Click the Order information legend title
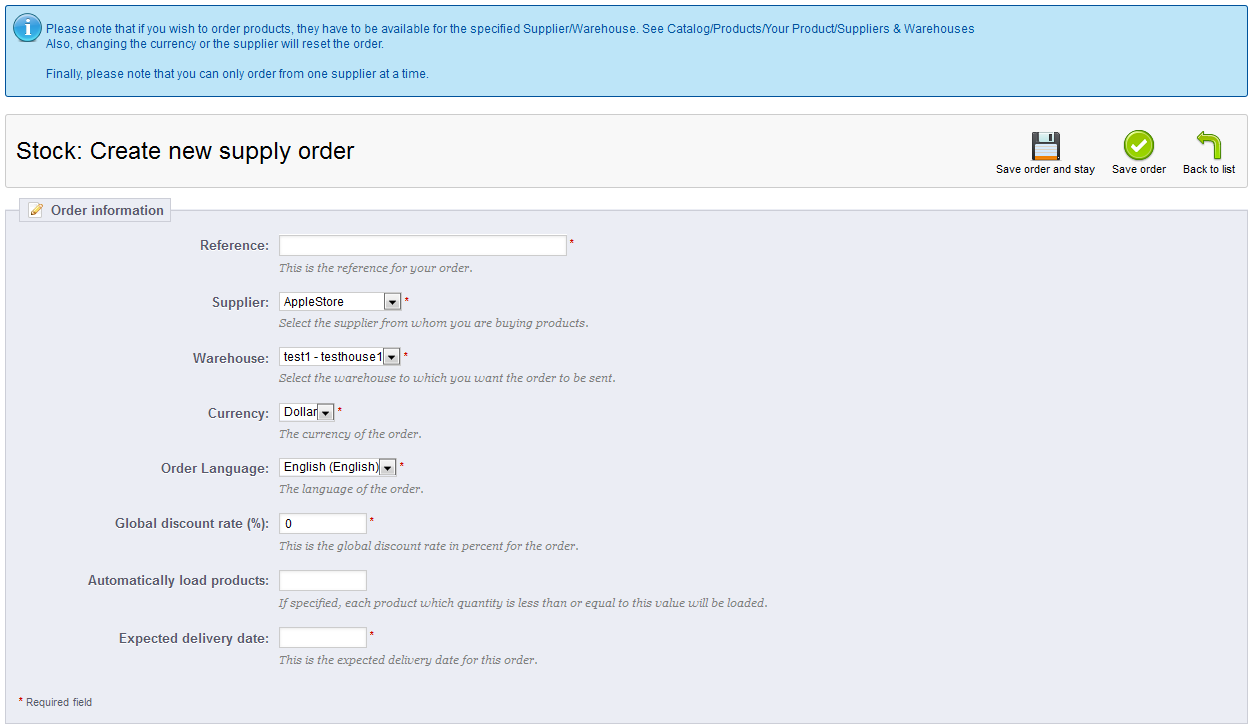Image resolution: width=1252 pixels, height=728 pixels. tap(107, 210)
